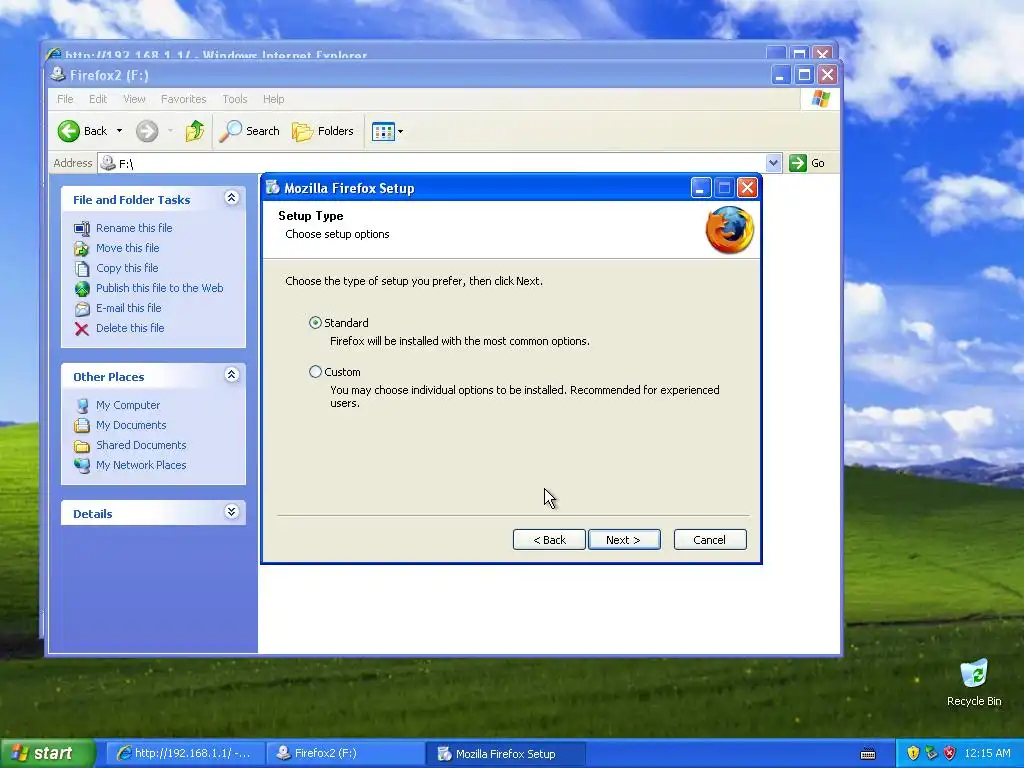Click Publish this file to the Web
1024x768 pixels.
click(159, 288)
